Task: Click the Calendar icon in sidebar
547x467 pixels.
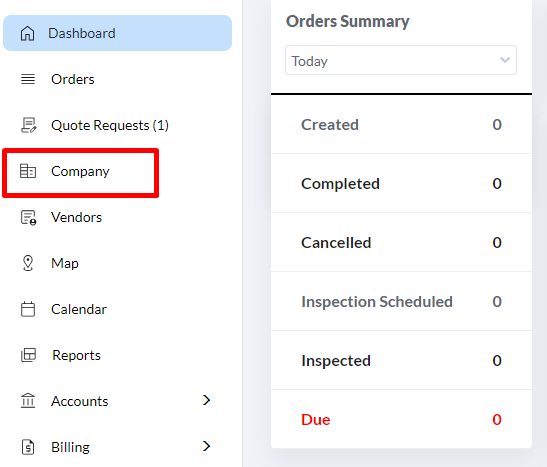Action: (28, 309)
